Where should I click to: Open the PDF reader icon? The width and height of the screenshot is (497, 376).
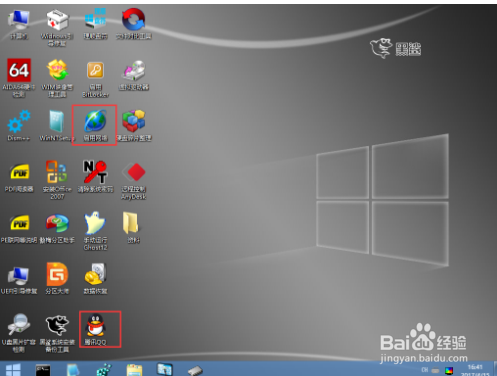point(19,177)
